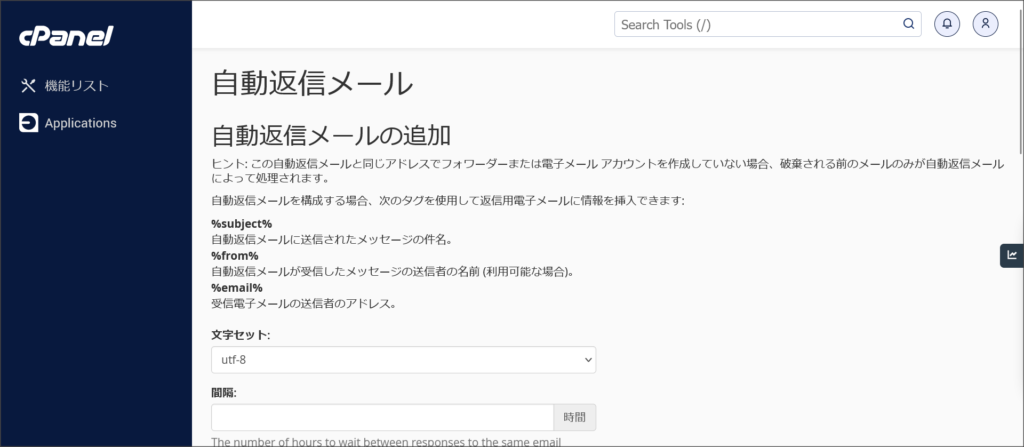Open the 文字セット utf-8 dropdown
The image size is (1024, 447).
(x=403, y=360)
